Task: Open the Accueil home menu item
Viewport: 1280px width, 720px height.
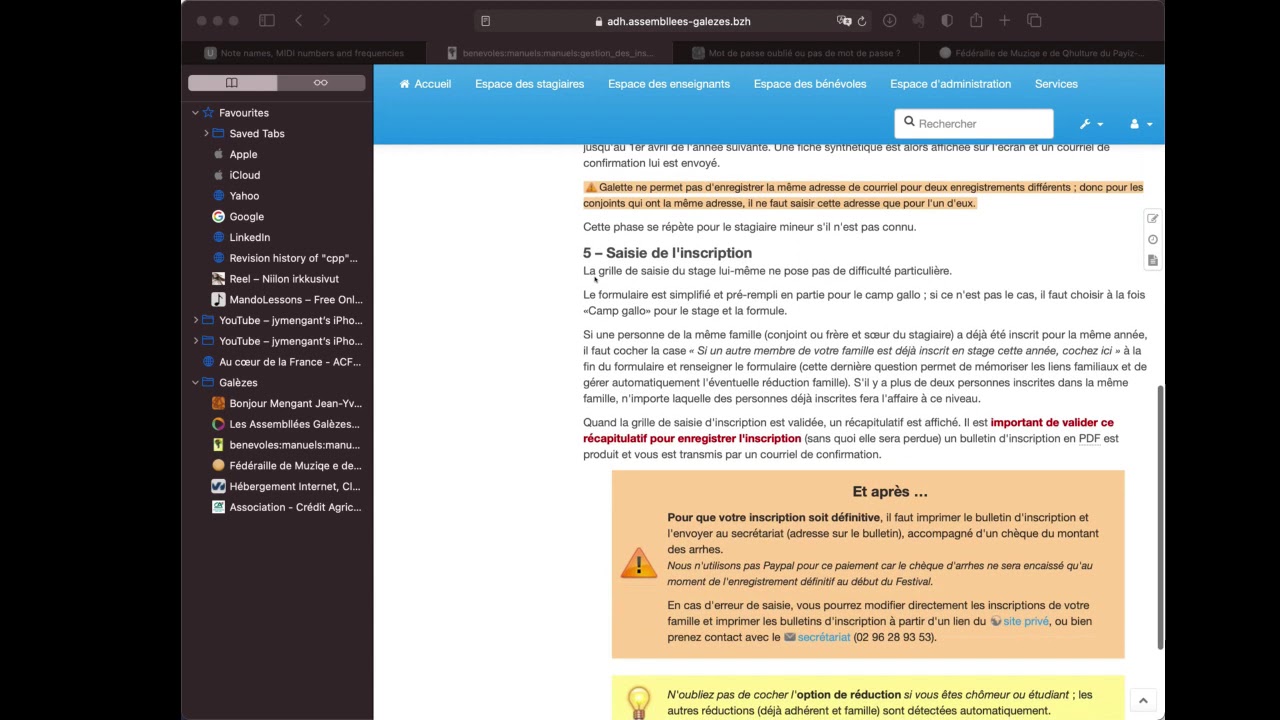Action: point(425,84)
